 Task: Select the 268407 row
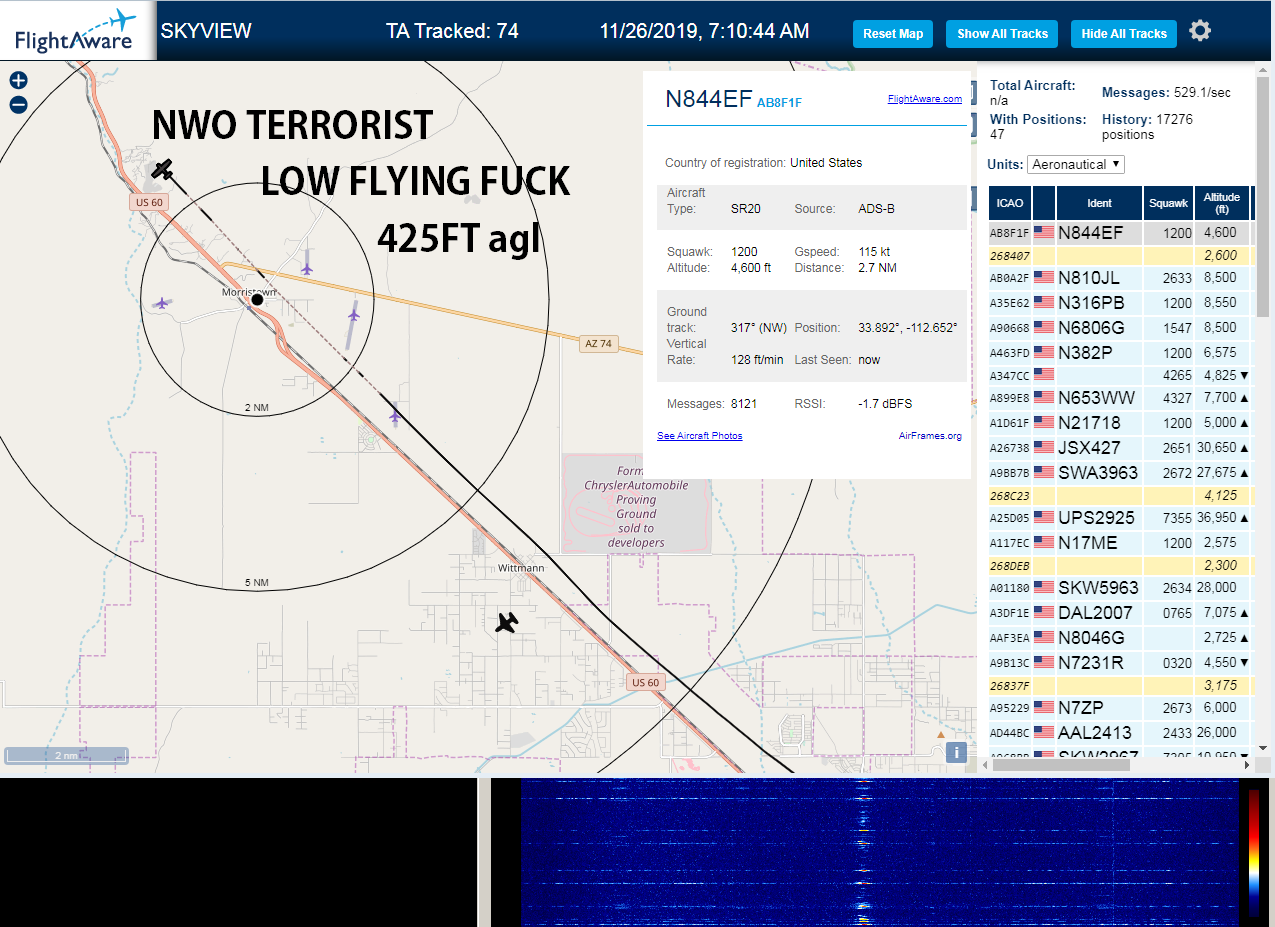coord(1120,255)
